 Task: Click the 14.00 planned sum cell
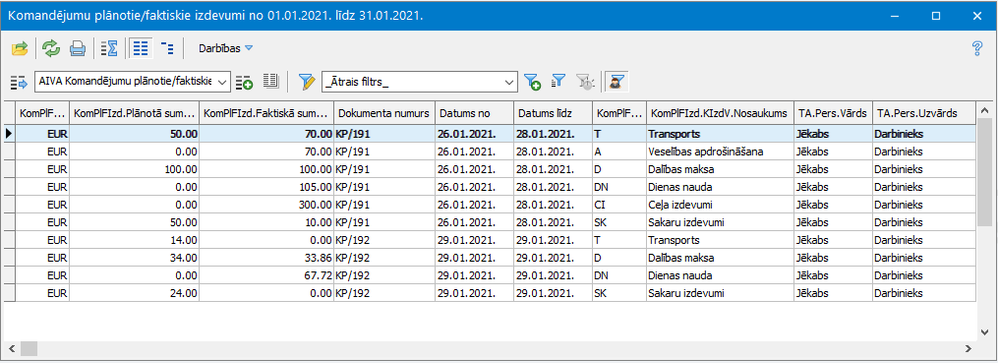coord(134,241)
